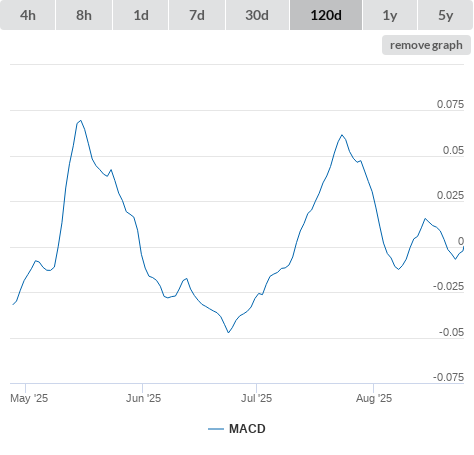474x455 pixels.
Task: Click the Aug '25 axis label
Action: [374, 398]
